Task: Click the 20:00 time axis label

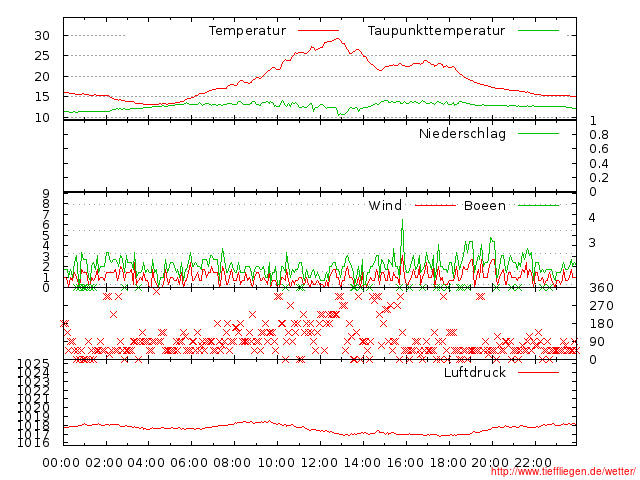Action: [490, 463]
